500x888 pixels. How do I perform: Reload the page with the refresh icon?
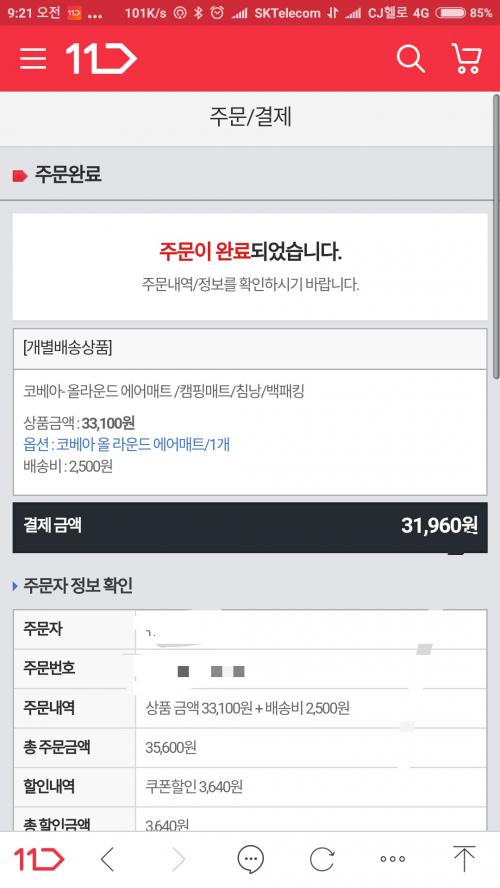322,859
